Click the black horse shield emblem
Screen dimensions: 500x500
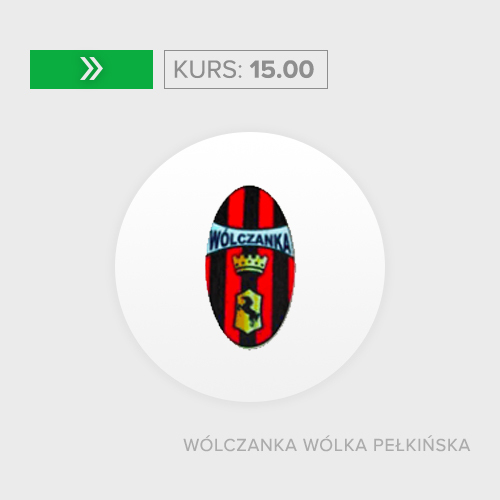(249, 311)
